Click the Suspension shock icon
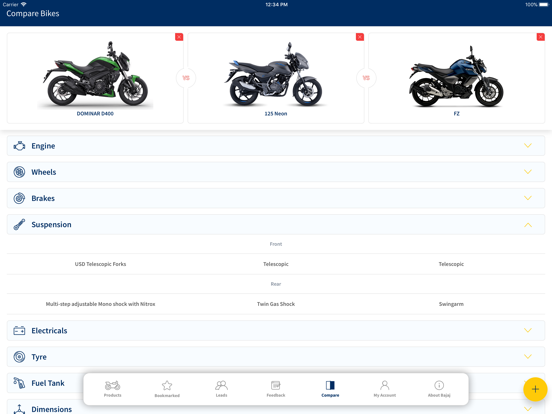 [19, 224]
